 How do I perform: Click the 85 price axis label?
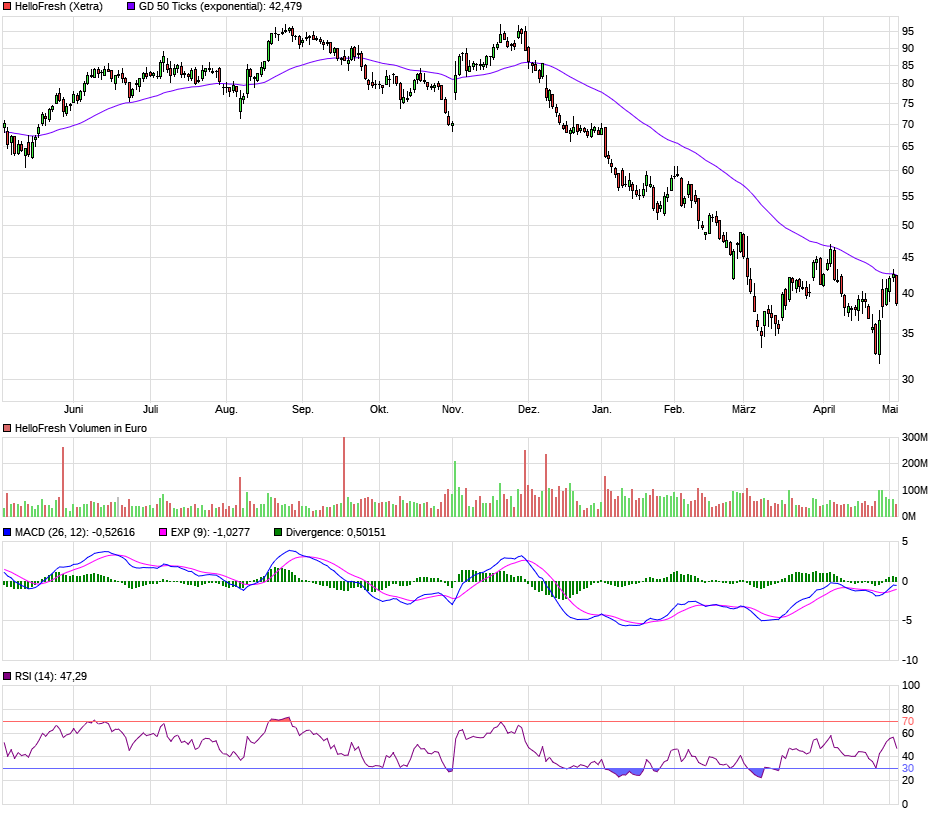click(x=908, y=65)
